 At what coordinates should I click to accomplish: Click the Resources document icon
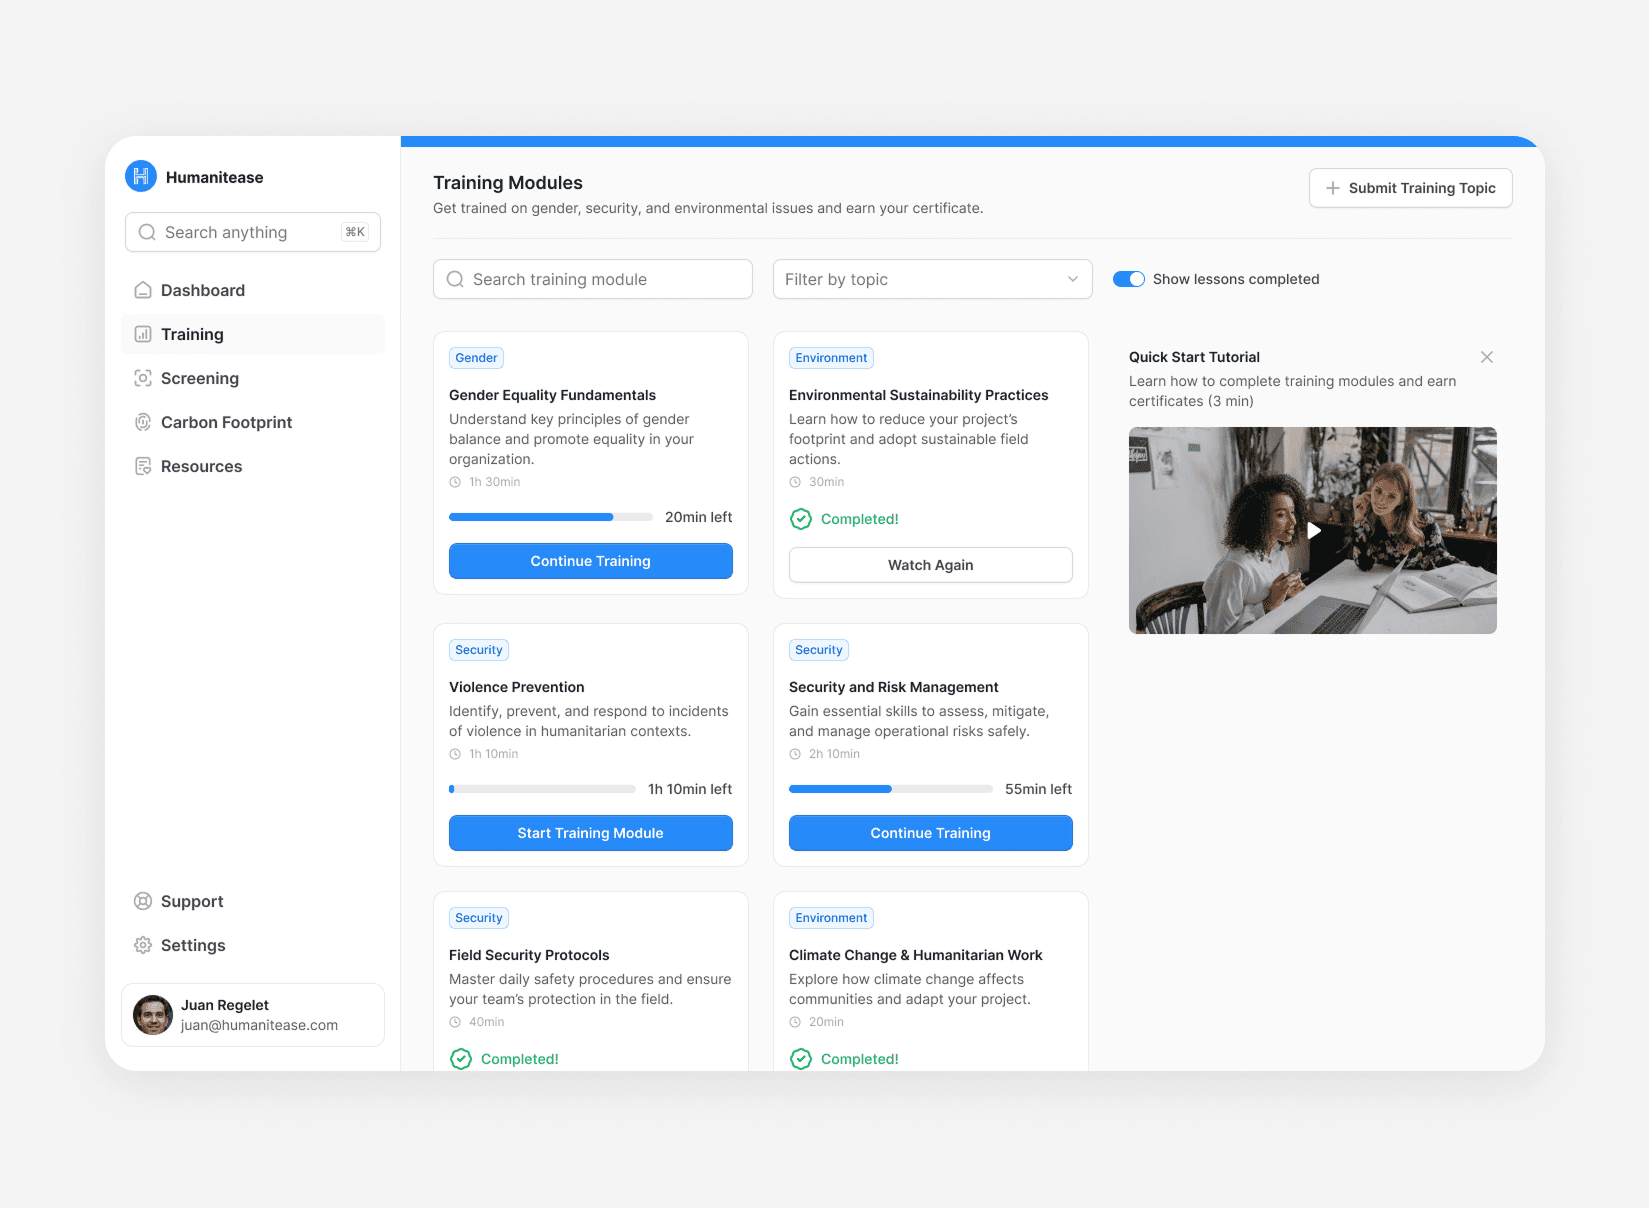click(143, 466)
